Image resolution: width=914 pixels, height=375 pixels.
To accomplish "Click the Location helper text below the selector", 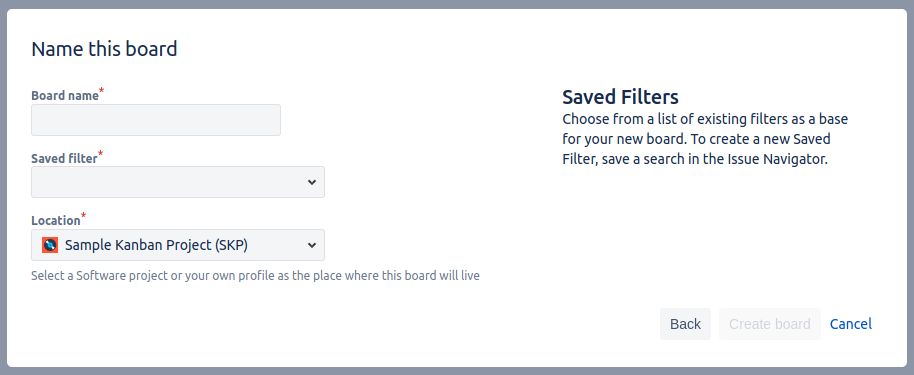I will pyautogui.click(x=255, y=275).
